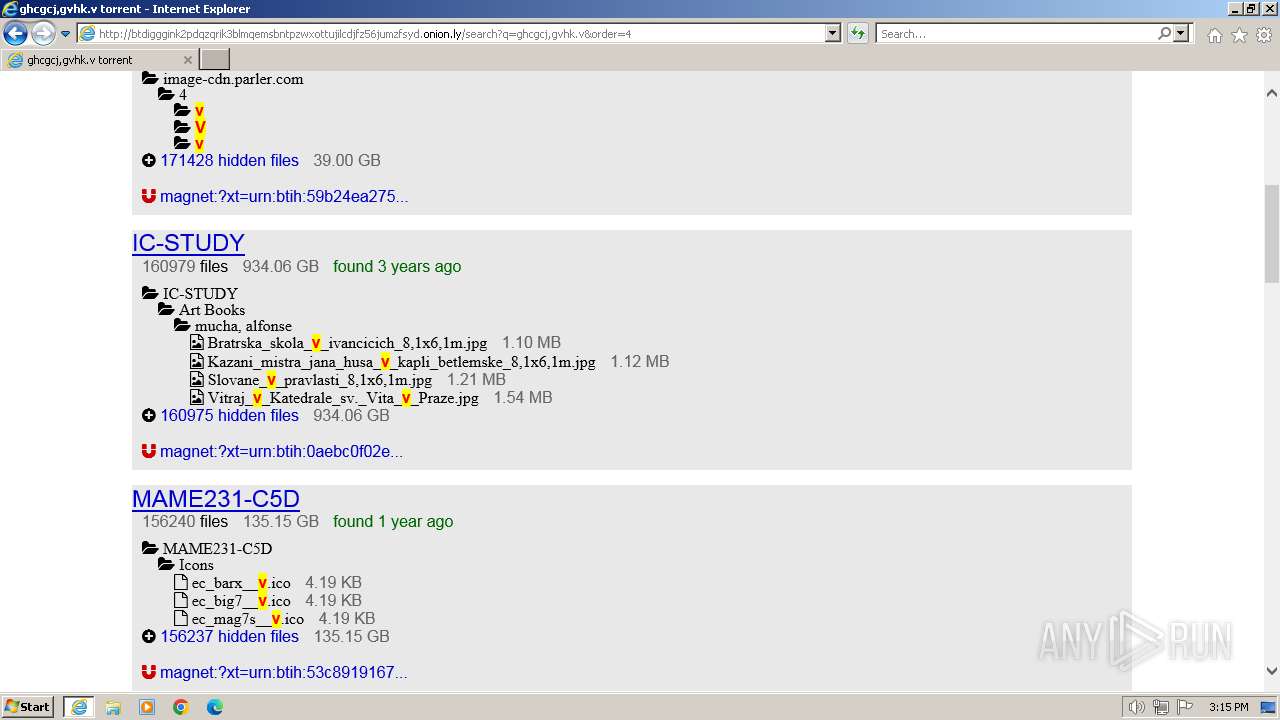Viewport: 1280px width, 720px height.
Task: Click the Refresh page icon
Action: (858, 33)
